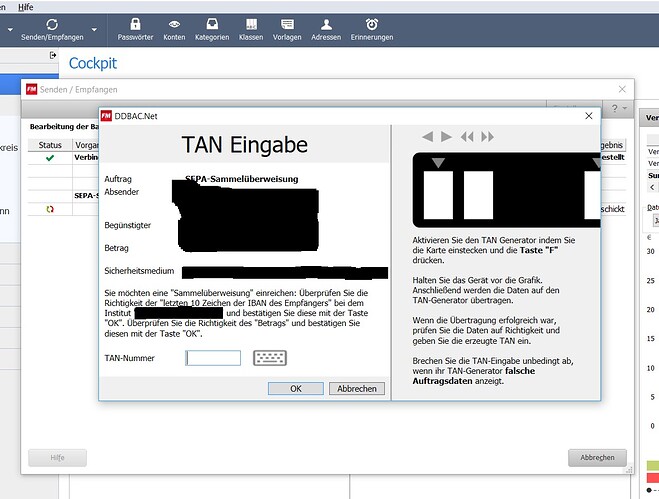
Task: Click the sidebar collapse exit icon
Action: pos(53,55)
